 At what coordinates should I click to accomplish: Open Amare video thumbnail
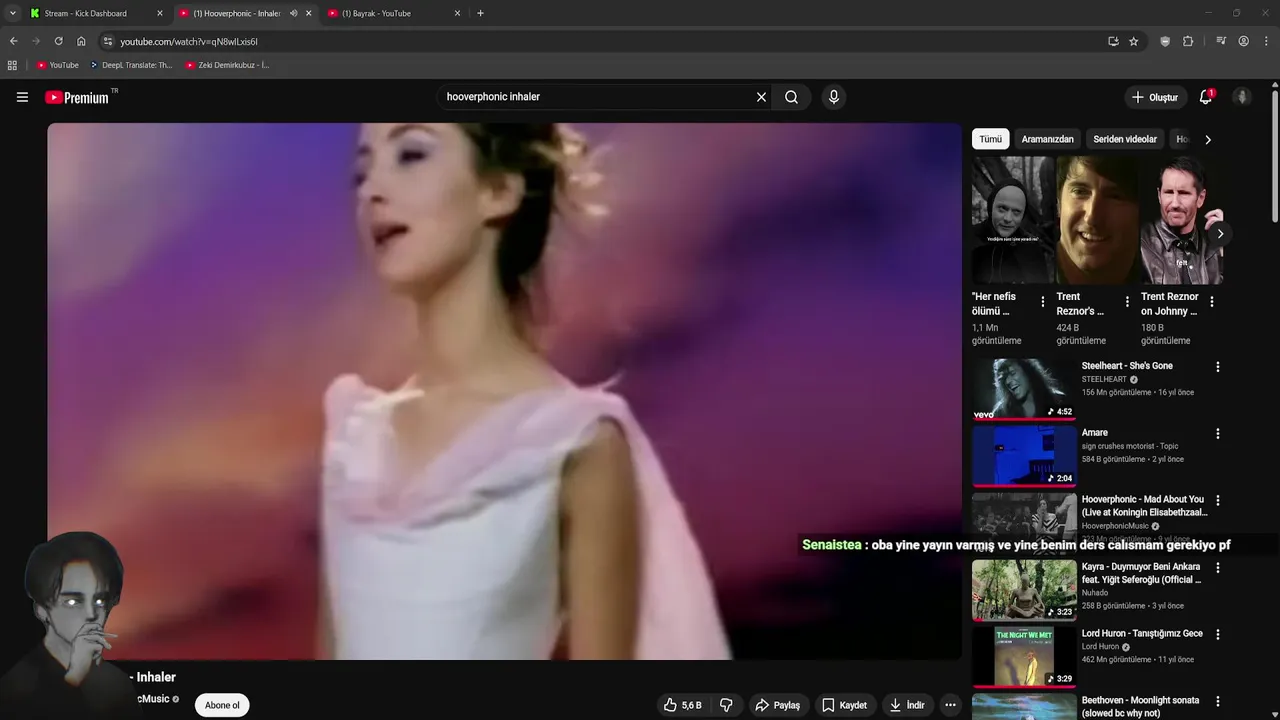pyautogui.click(x=1024, y=455)
